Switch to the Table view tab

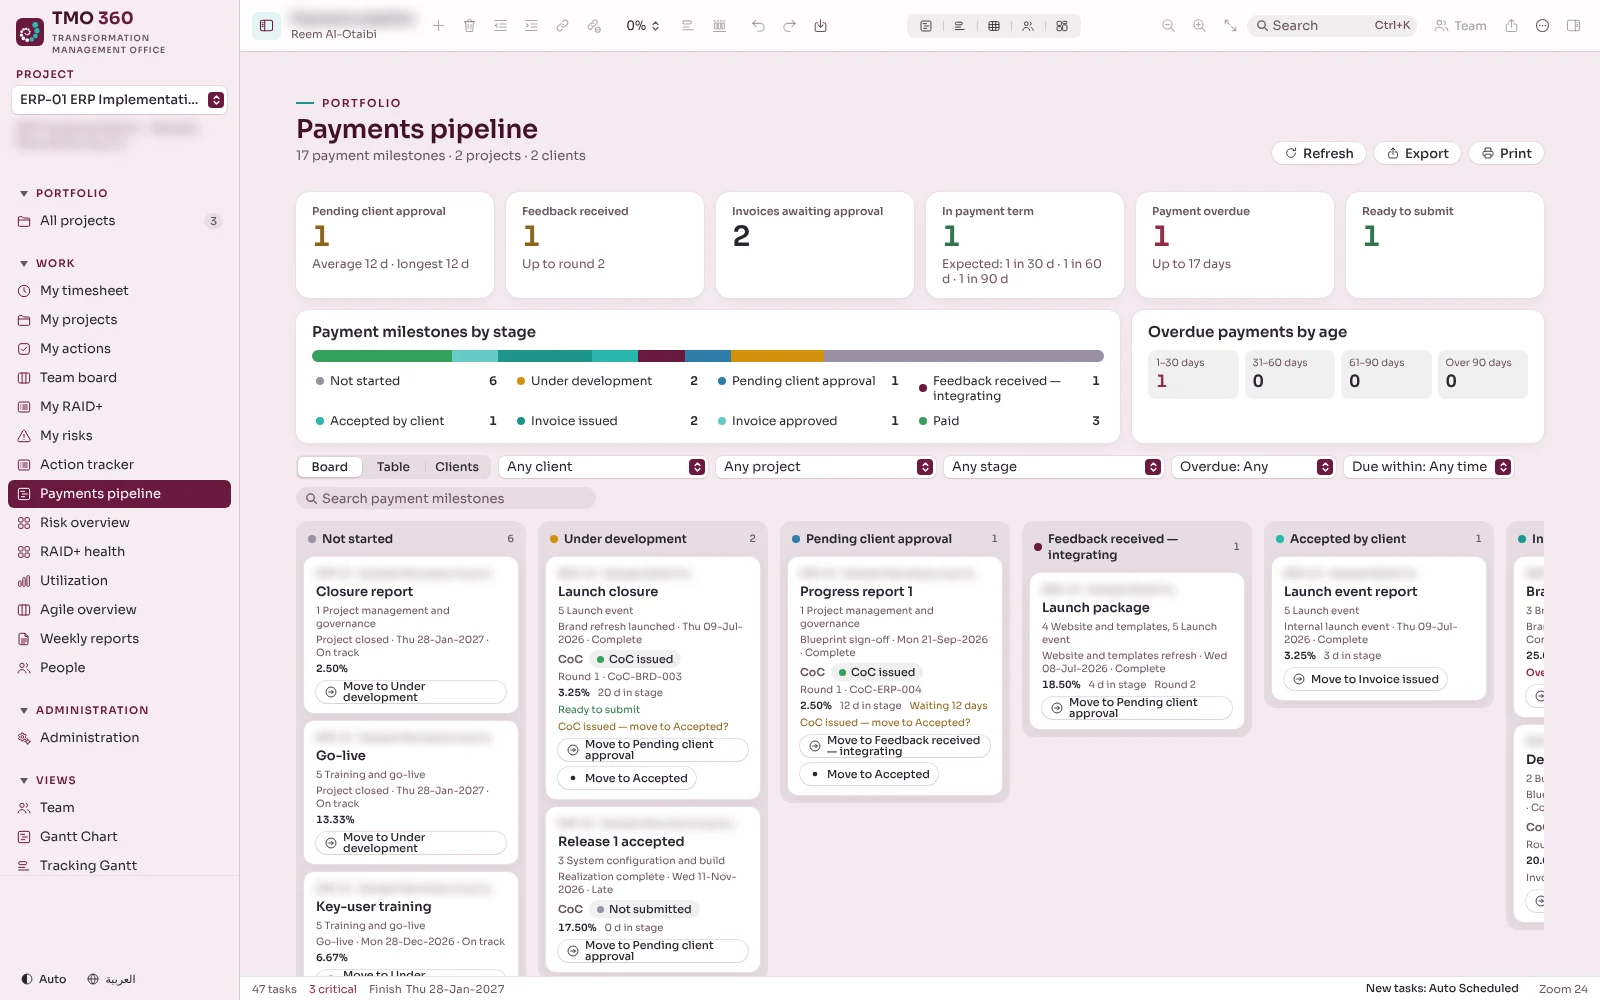(x=393, y=467)
